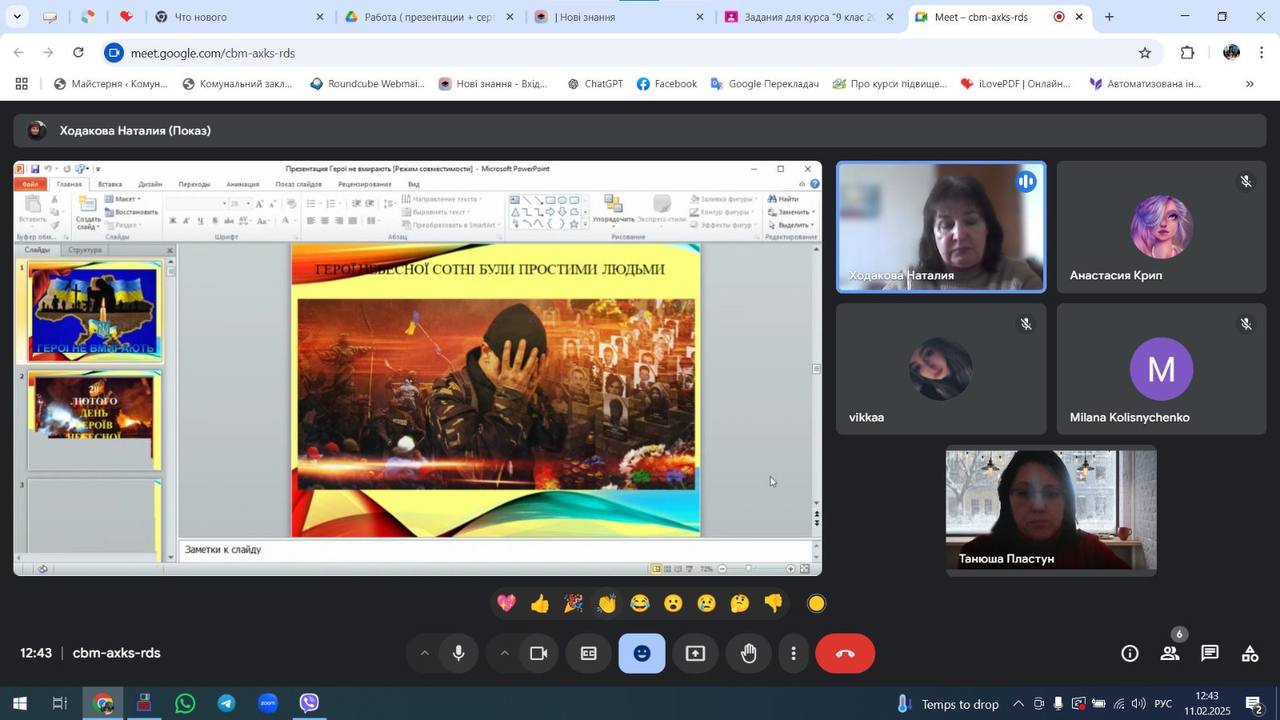Send the clapping hands reaction

[x=606, y=604]
